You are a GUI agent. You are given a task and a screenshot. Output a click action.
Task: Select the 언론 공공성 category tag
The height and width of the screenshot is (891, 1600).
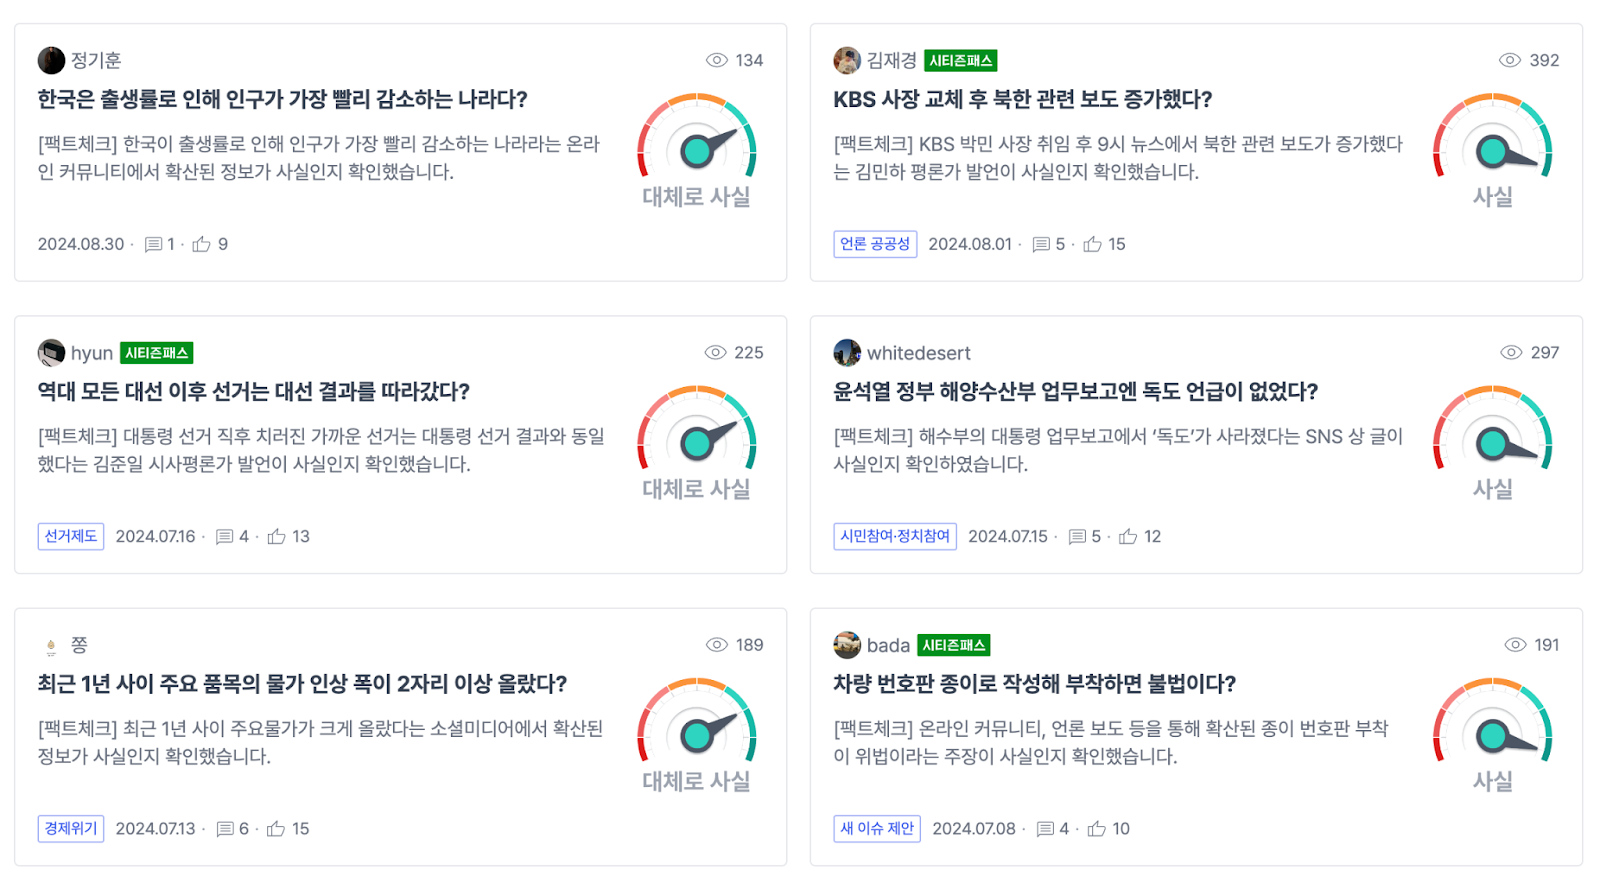click(875, 244)
